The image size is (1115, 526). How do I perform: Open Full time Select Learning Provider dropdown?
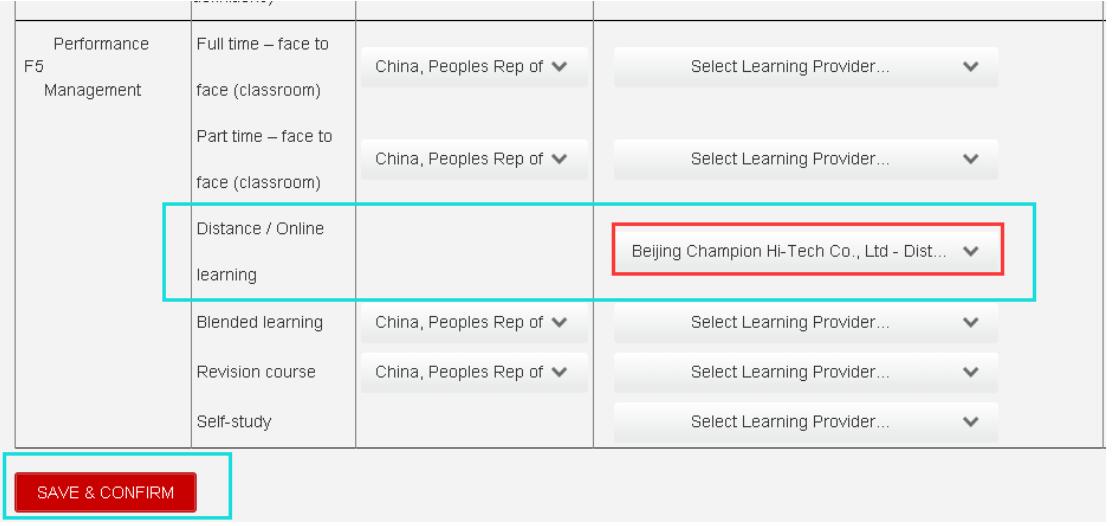[x=805, y=67]
